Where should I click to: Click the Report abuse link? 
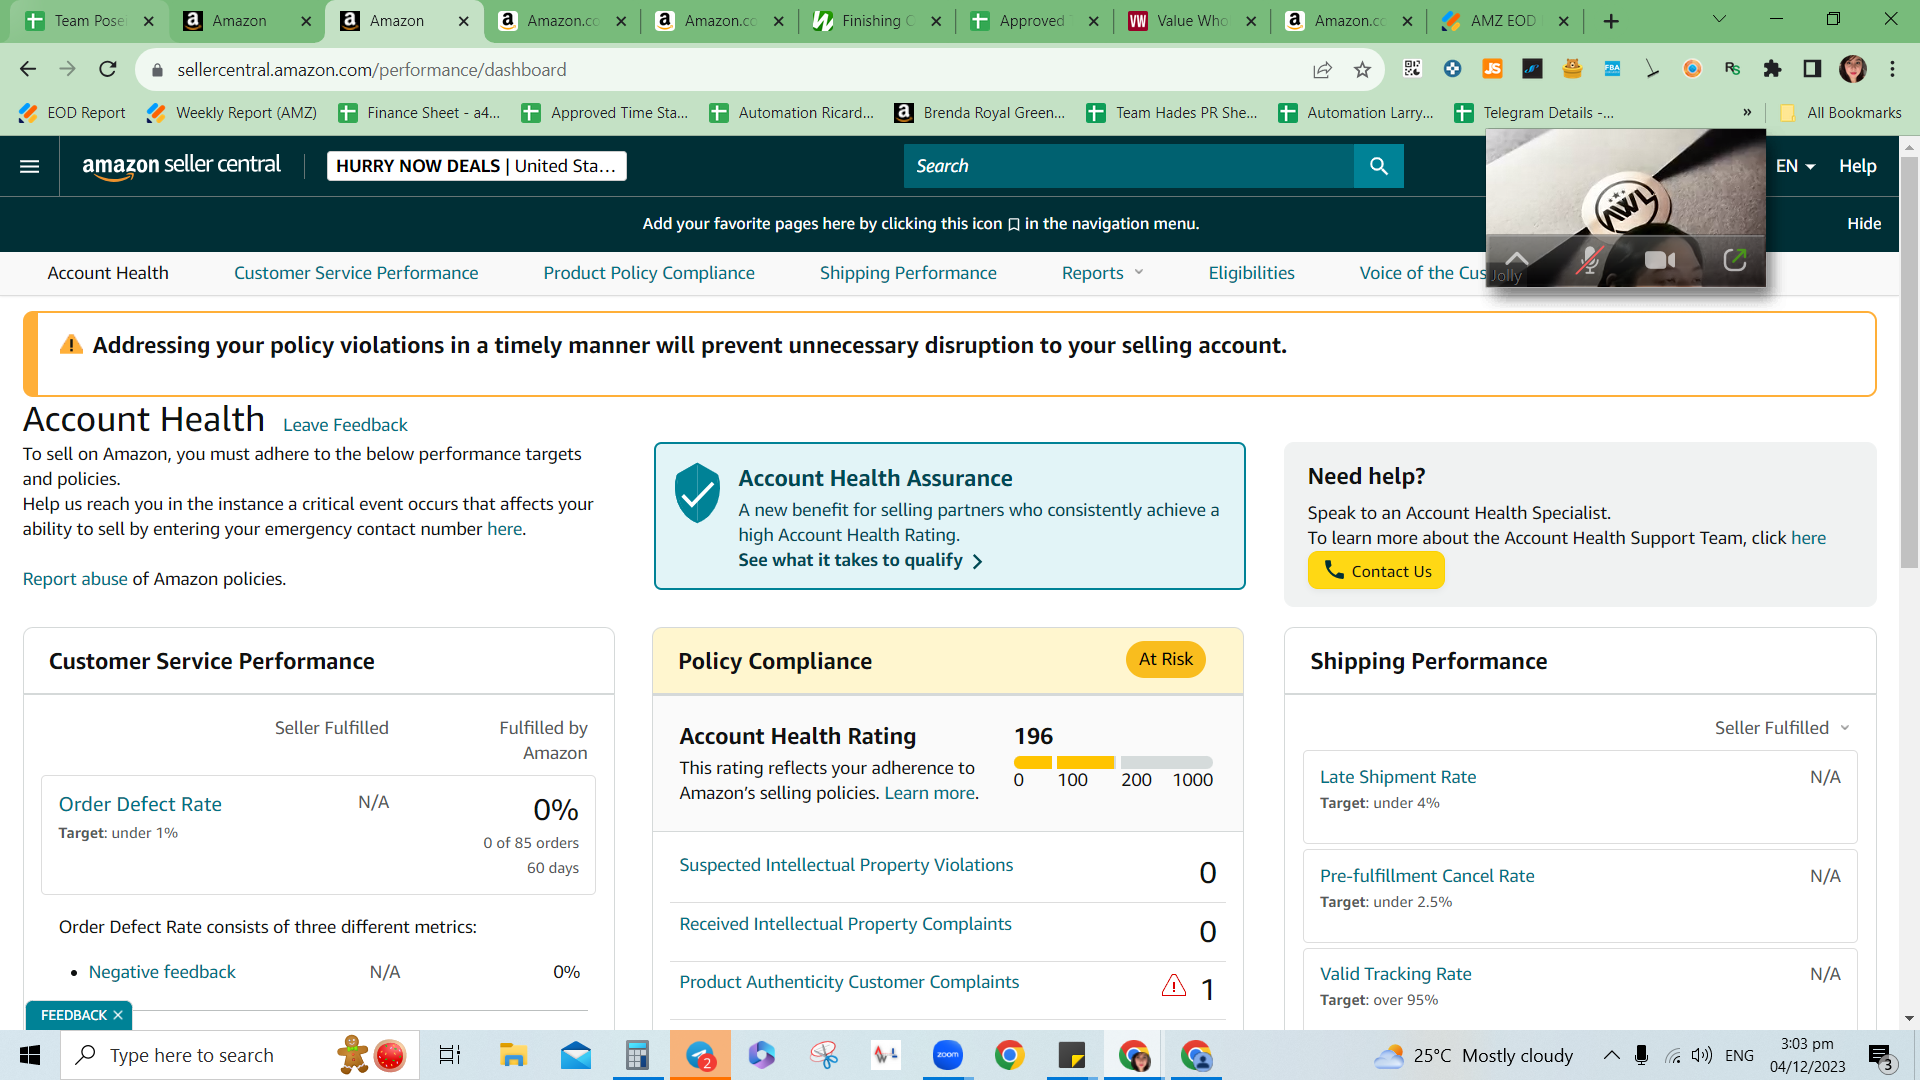[x=75, y=579]
